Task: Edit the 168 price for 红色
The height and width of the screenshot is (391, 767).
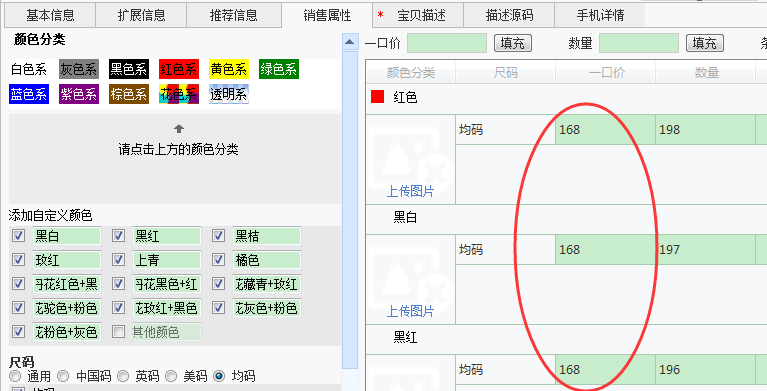Action: pos(606,130)
